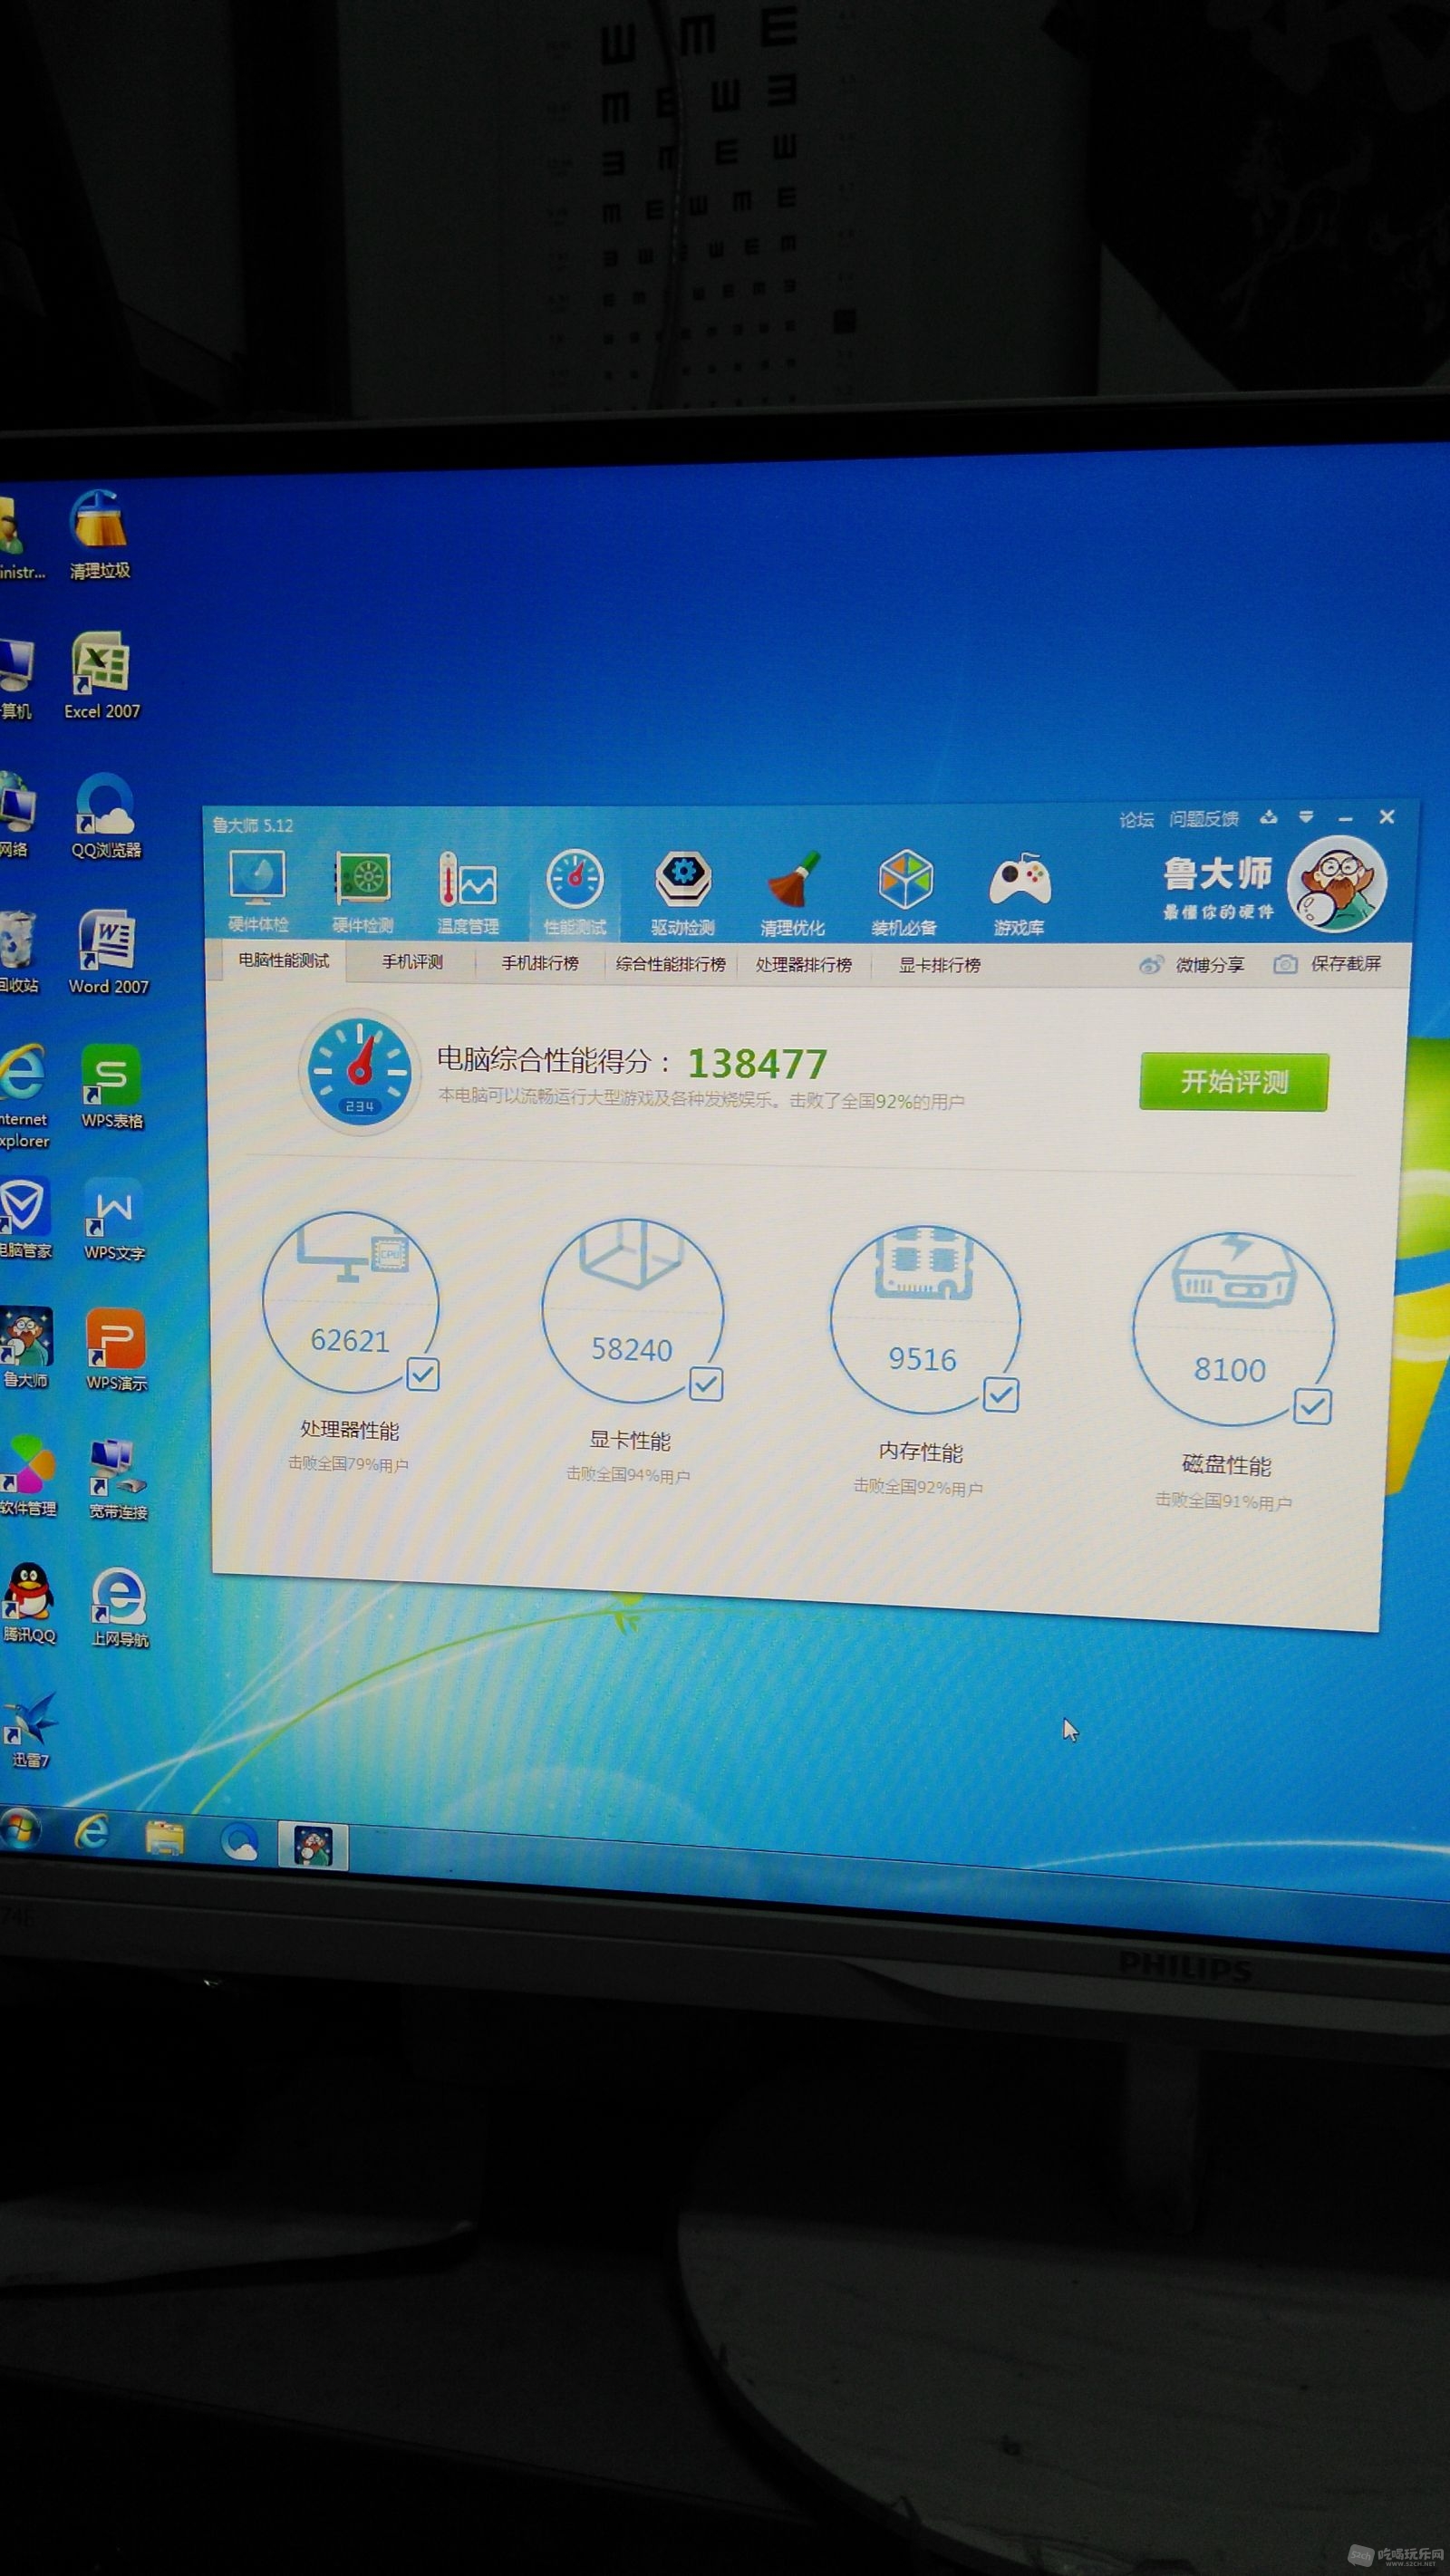1450x2576 pixels.
Task: Click the skin/theme icon in title bar
Action: click(1269, 817)
